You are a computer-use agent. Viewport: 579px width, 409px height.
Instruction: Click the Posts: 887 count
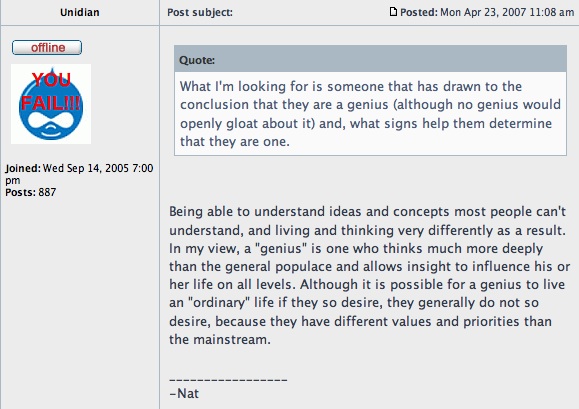click(31, 192)
